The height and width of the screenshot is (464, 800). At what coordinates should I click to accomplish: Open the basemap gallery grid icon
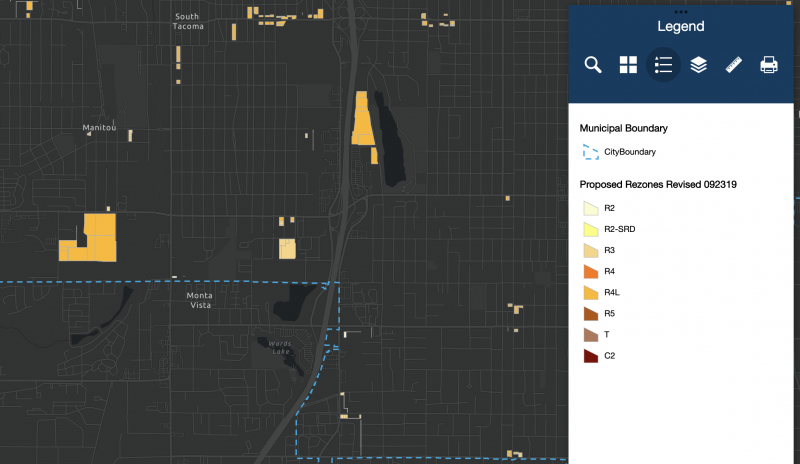628,65
